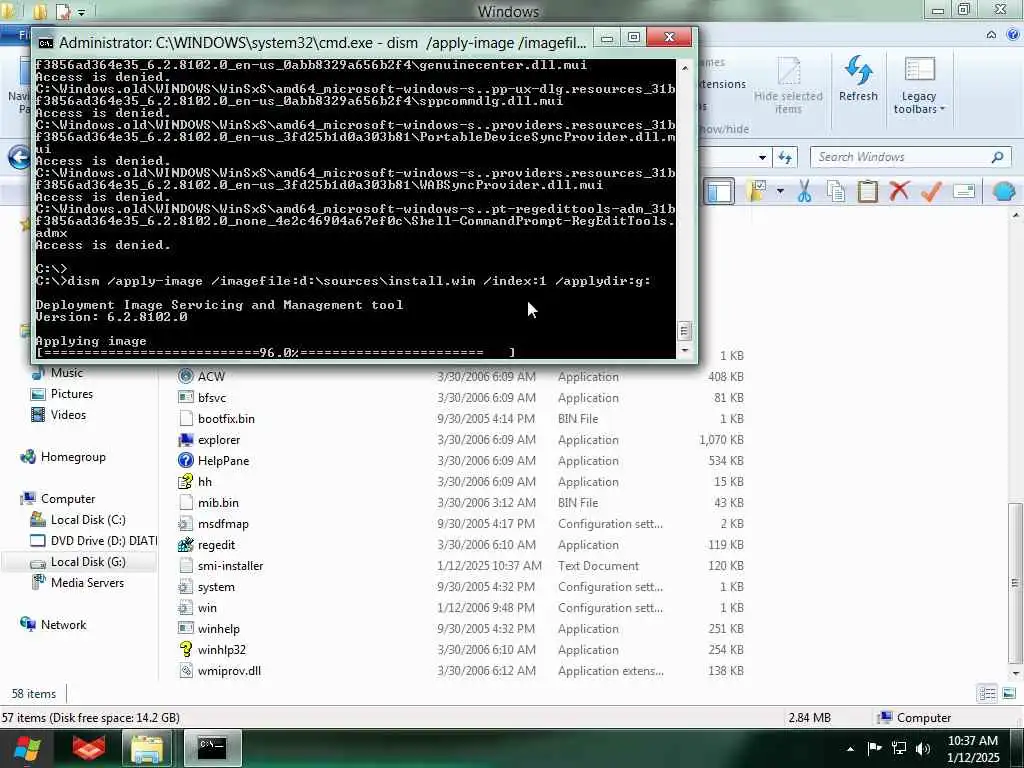Image resolution: width=1024 pixels, height=768 pixels.
Task: Click the Paste clipboard icon
Action: pos(867,191)
